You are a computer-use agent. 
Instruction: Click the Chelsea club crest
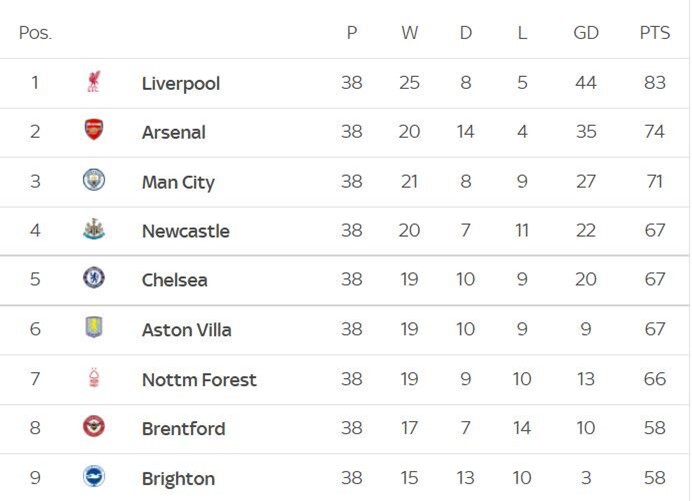[x=94, y=278]
